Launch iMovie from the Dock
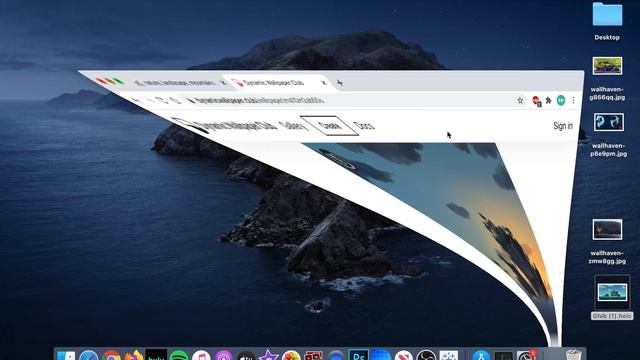 tap(269, 355)
